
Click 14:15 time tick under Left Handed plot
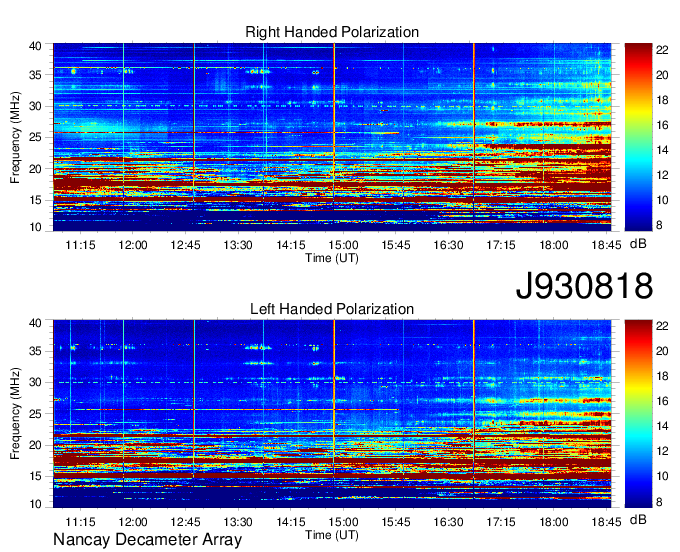(291, 522)
